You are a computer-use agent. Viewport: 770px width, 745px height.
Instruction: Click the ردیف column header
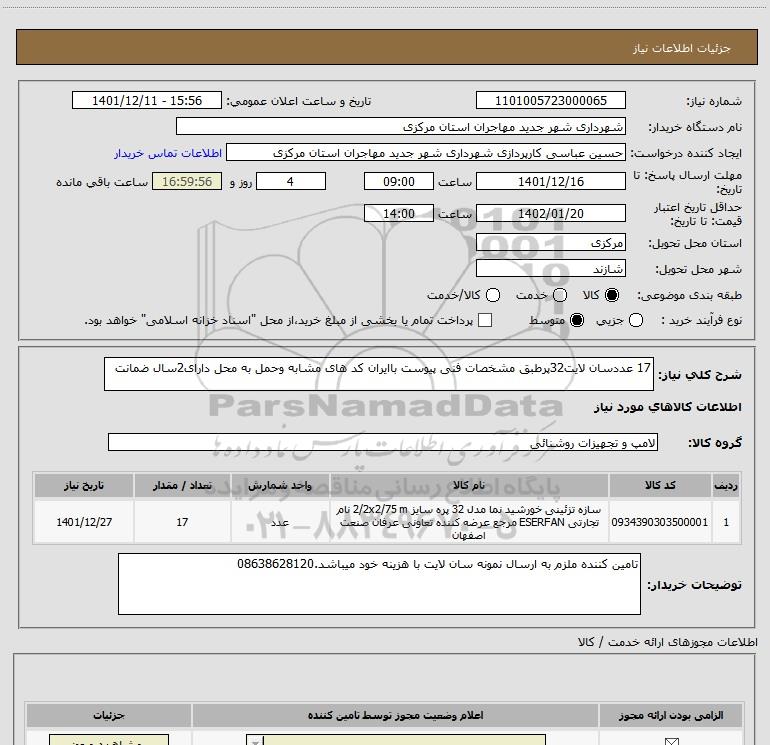pos(726,485)
